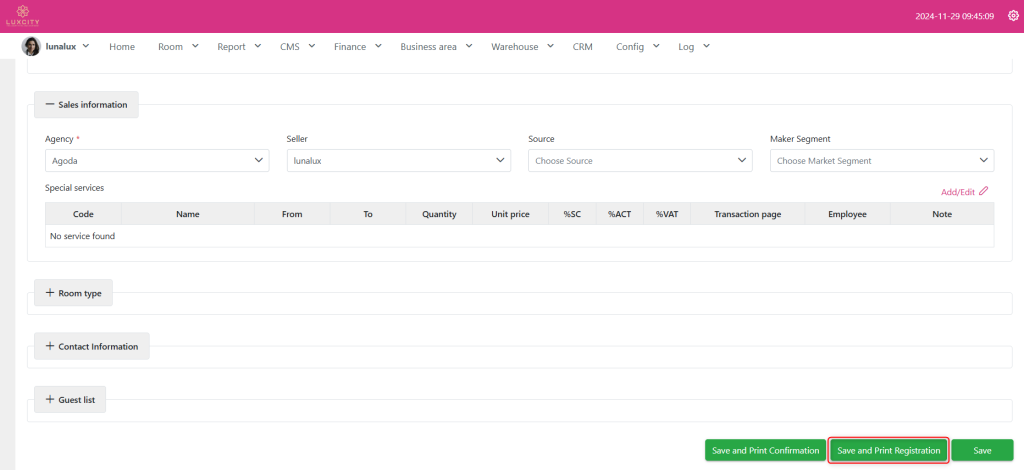Image resolution: width=1024 pixels, height=470 pixels.
Task: Collapse the Sales information section
Action: pyautogui.click(x=86, y=104)
